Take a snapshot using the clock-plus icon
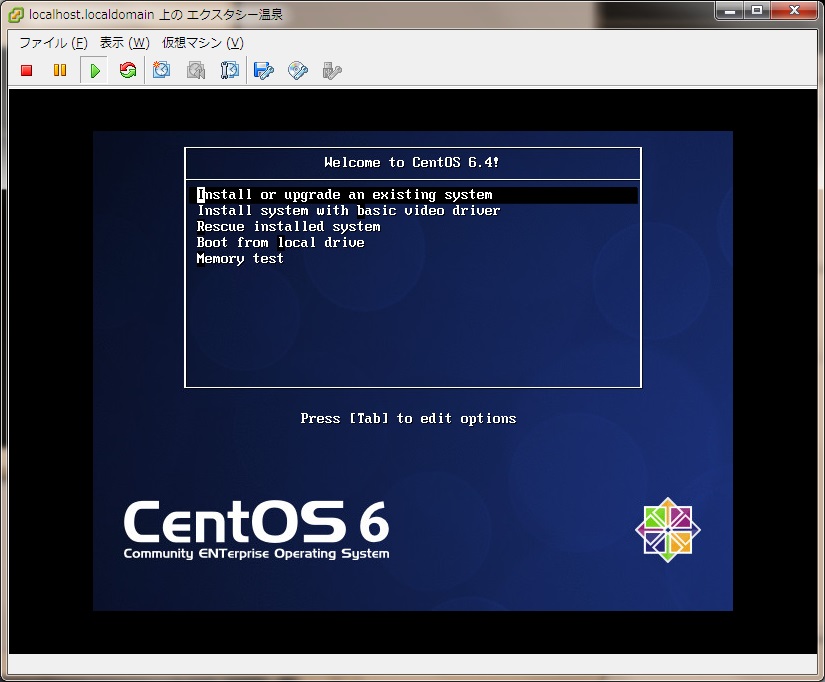This screenshot has height=682, width=825. click(x=161, y=69)
